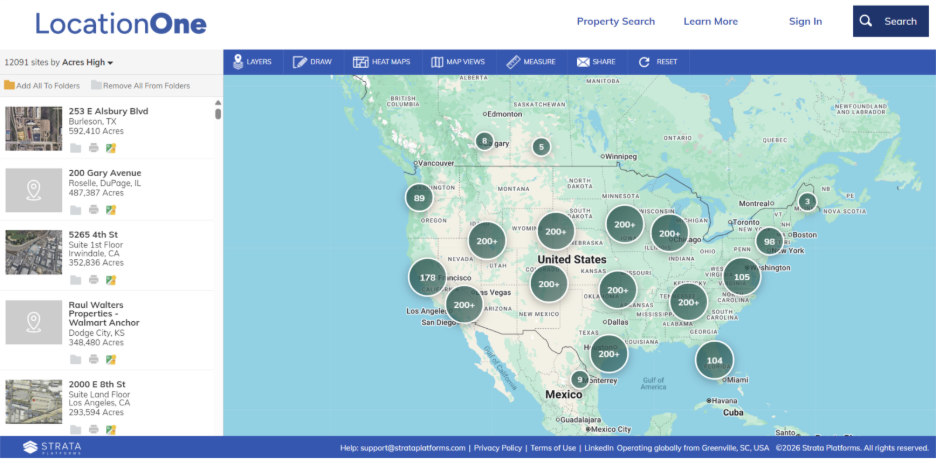Open Property Search in top navigation
The height and width of the screenshot is (459, 936).
(x=615, y=21)
